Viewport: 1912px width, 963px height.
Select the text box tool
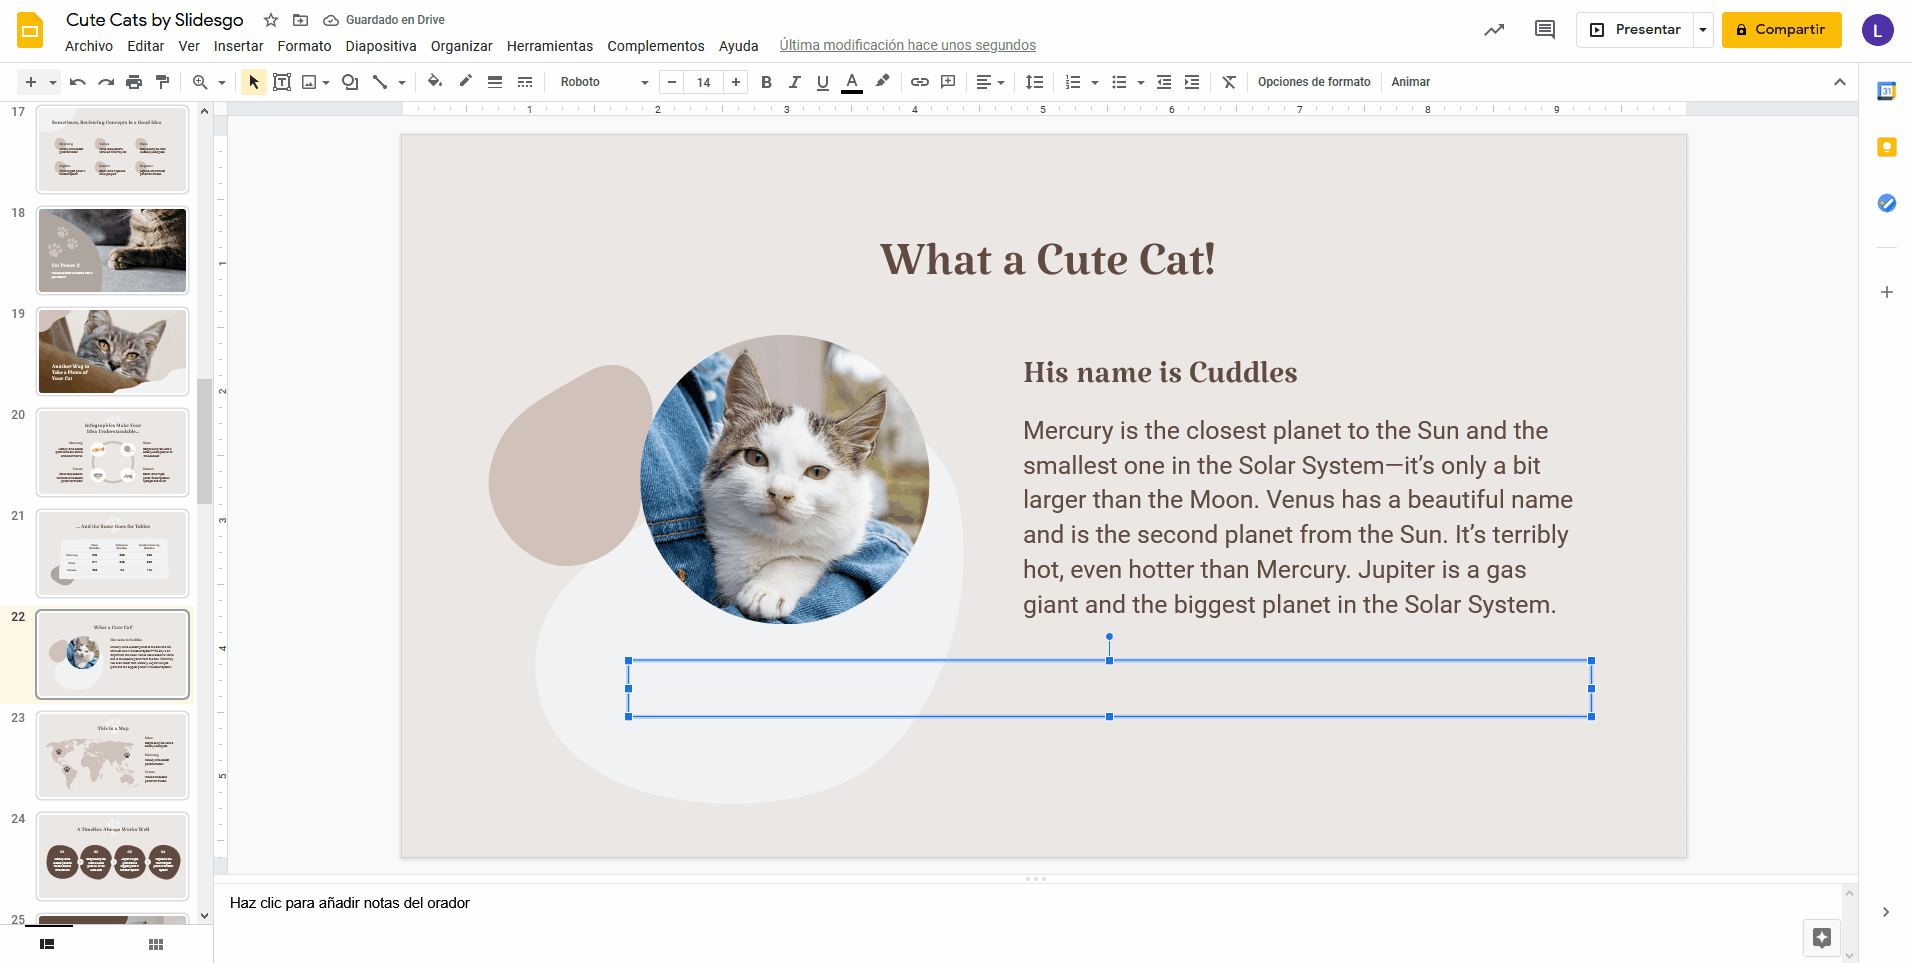(x=282, y=82)
